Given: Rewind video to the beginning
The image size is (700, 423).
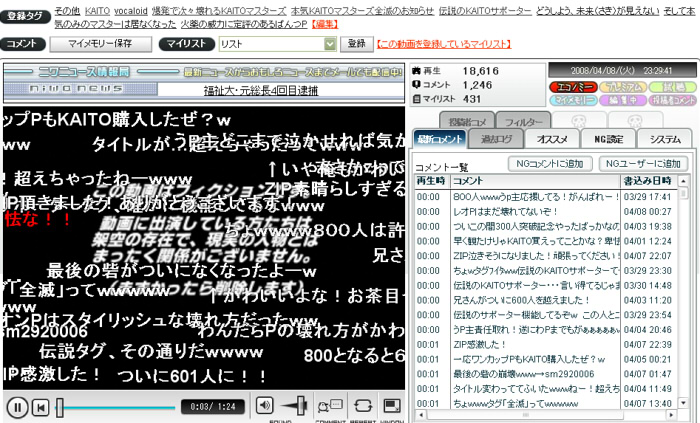Looking at the screenshot, I should point(41,407).
